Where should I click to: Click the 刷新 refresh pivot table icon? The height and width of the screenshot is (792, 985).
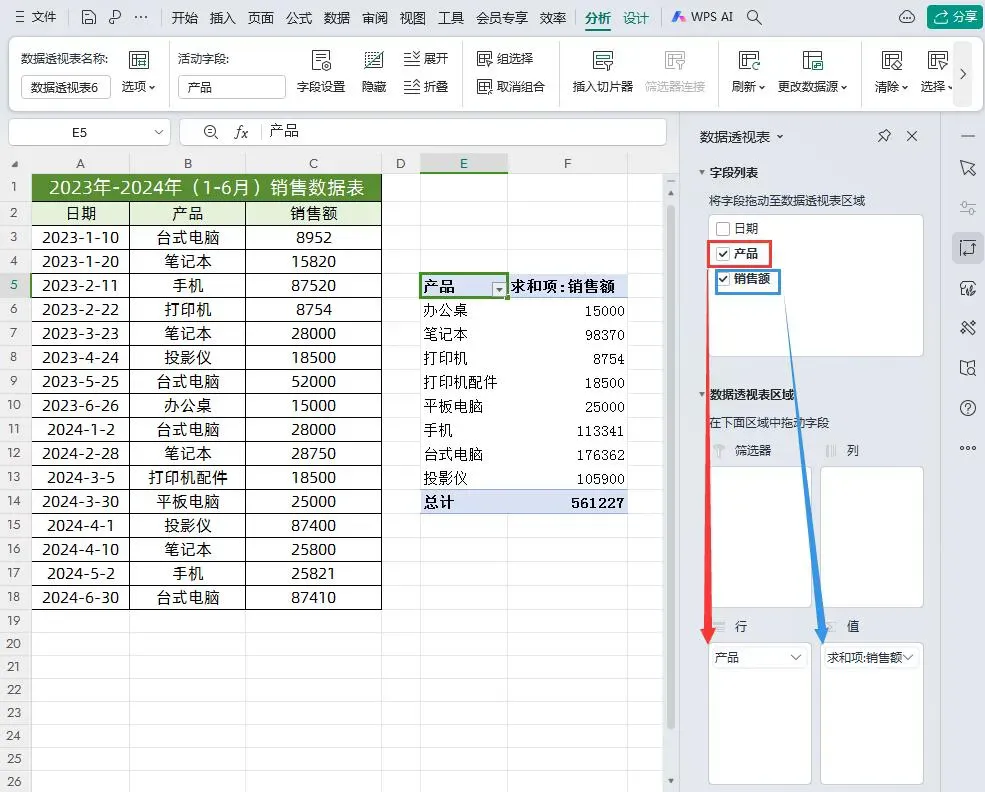pyautogui.click(x=749, y=61)
